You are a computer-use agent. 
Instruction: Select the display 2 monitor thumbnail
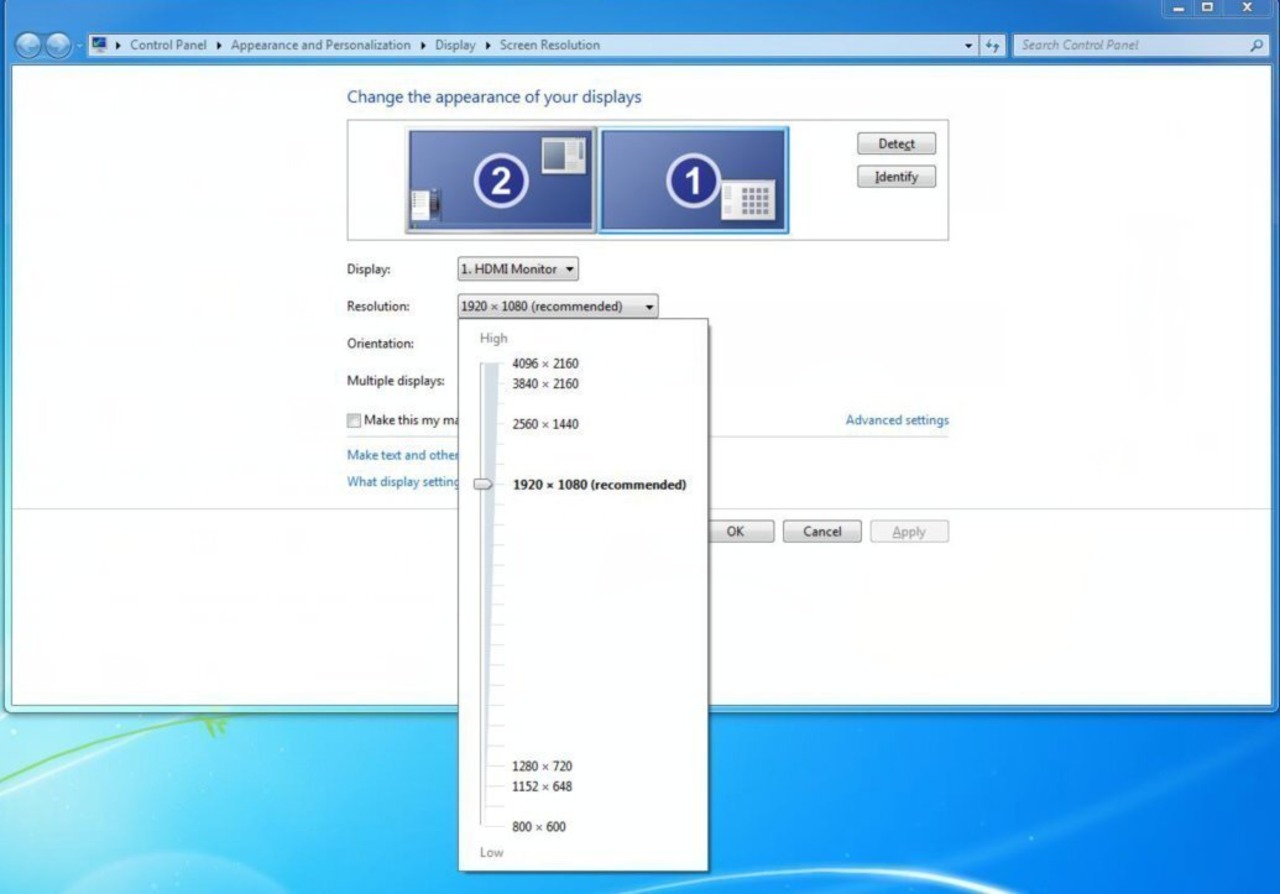[x=500, y=181]
